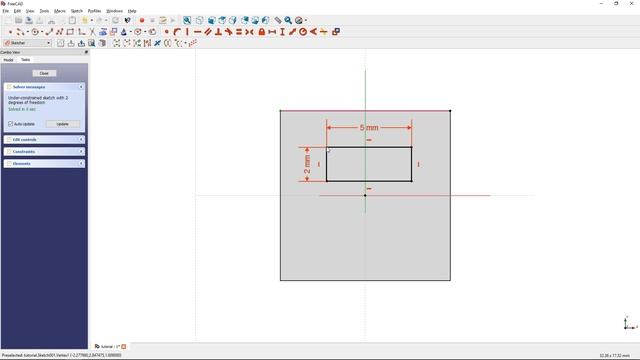Apply the Equal constraint
Viewport: 640px width, 360px height.
[x=239, y=32]
